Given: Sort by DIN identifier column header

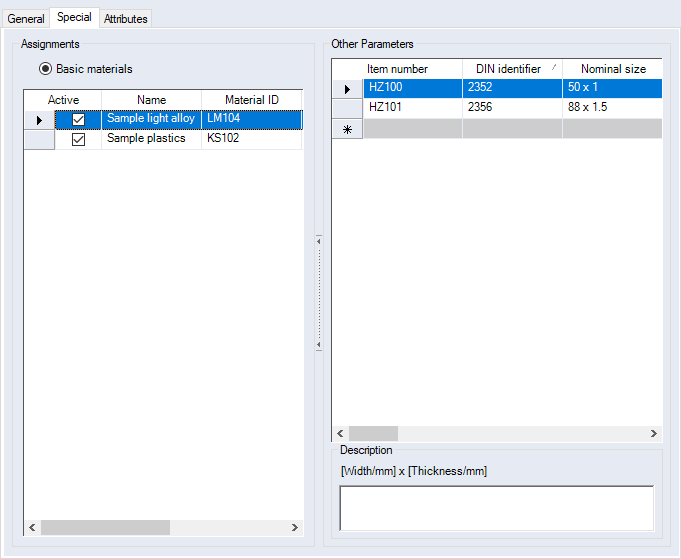Looking at the screenshot, I should click(x=511, y=69).
